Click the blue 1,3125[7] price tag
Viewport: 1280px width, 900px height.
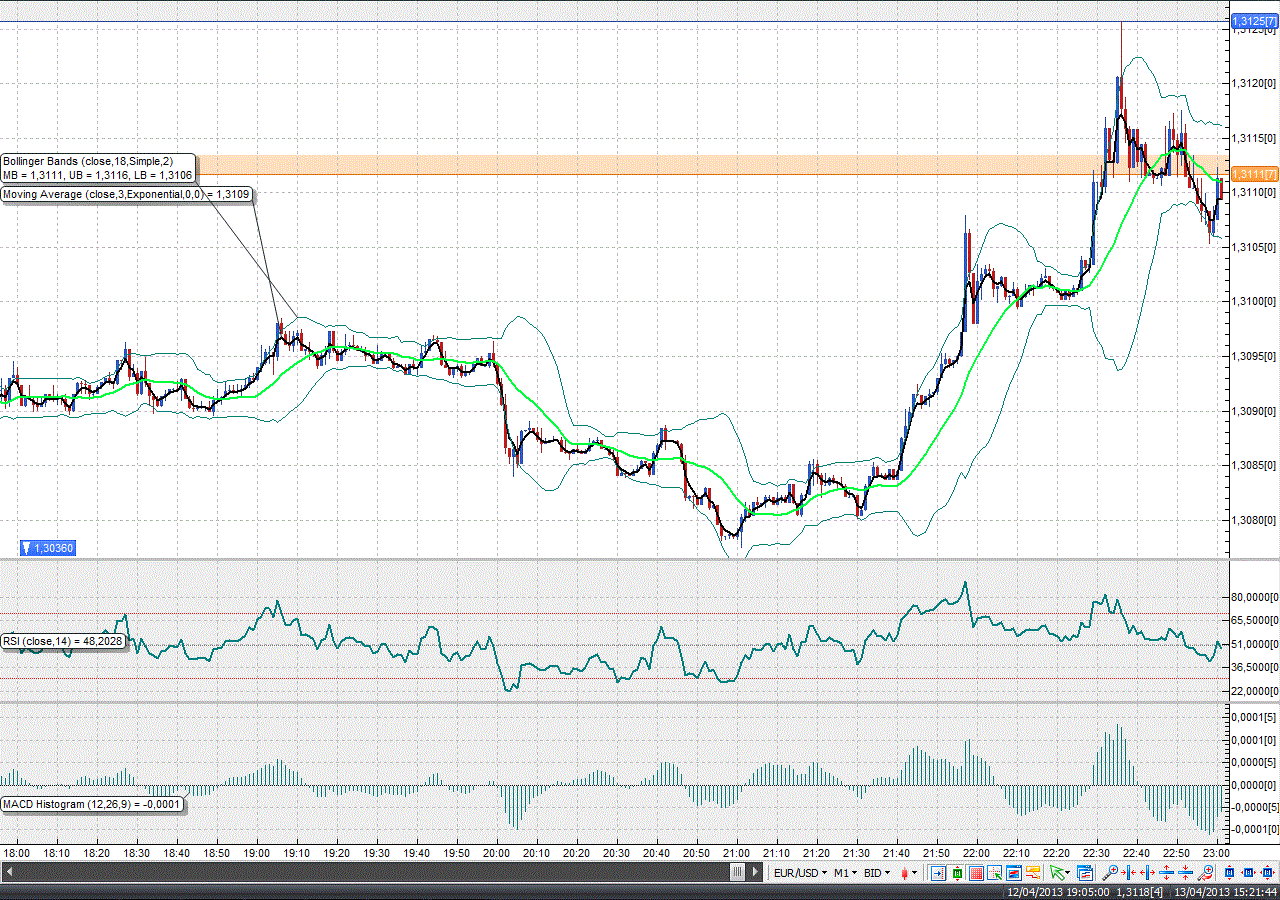tap(1254, 21)
